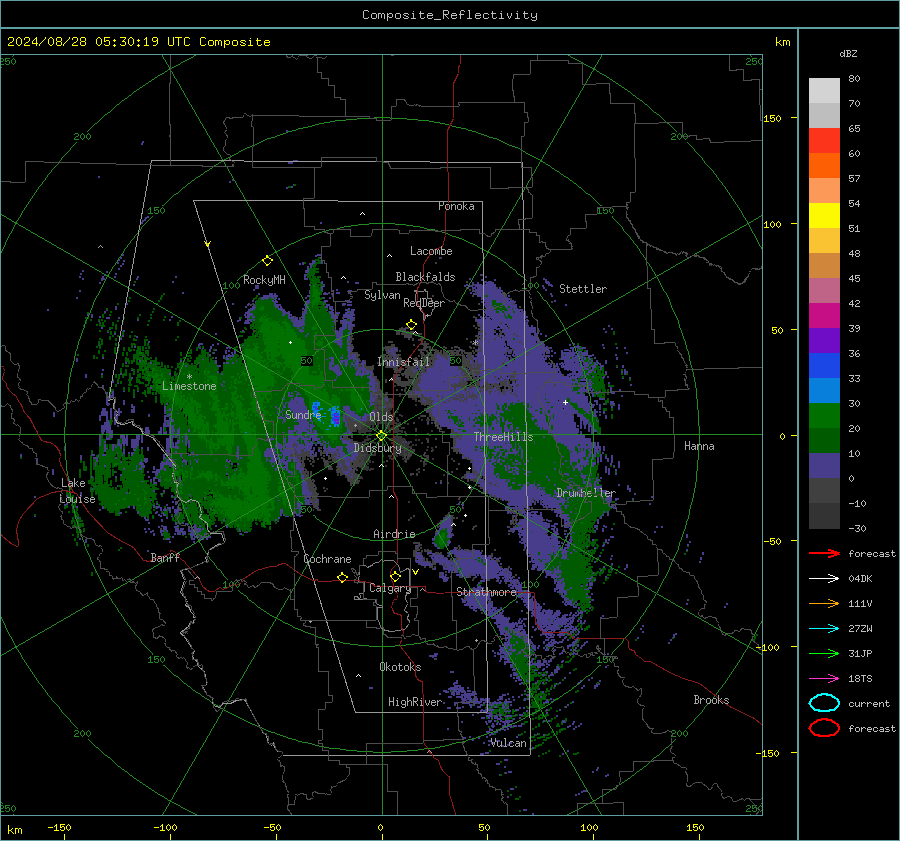Click the Sundre label near the storm cell

pyautogui.click(x=303, y=414)
